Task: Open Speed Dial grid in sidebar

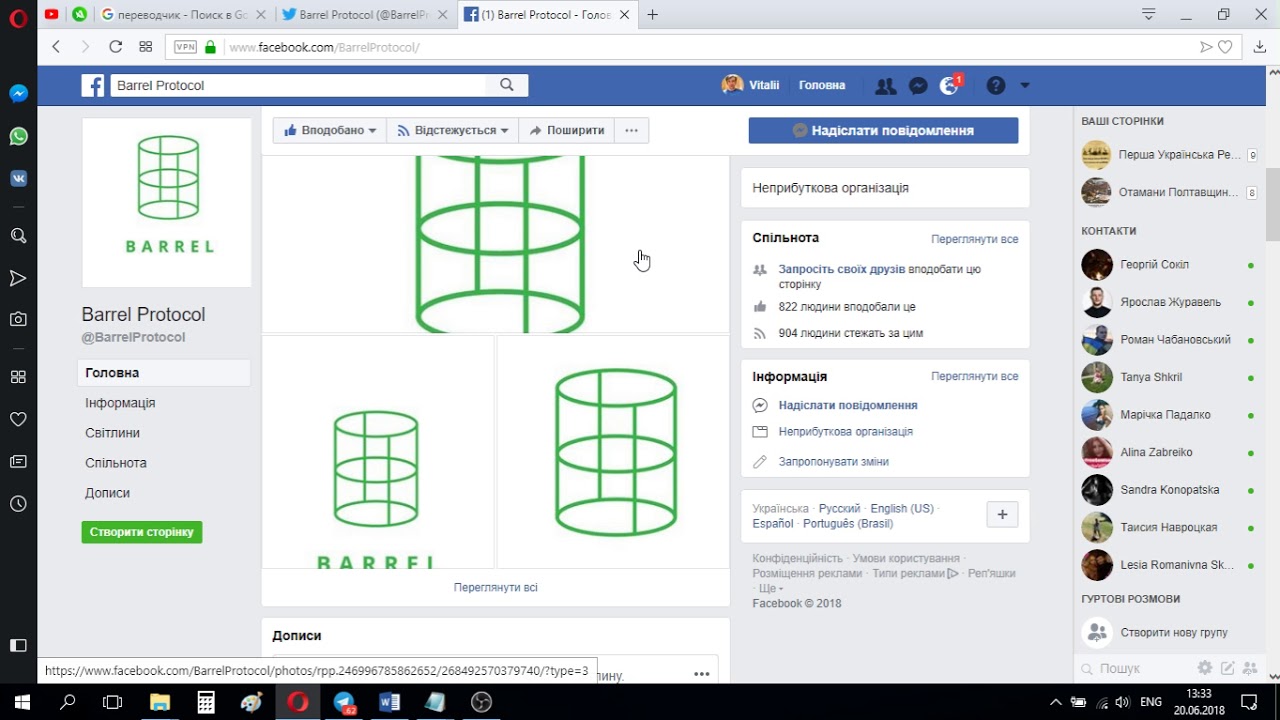Action: 18,377
